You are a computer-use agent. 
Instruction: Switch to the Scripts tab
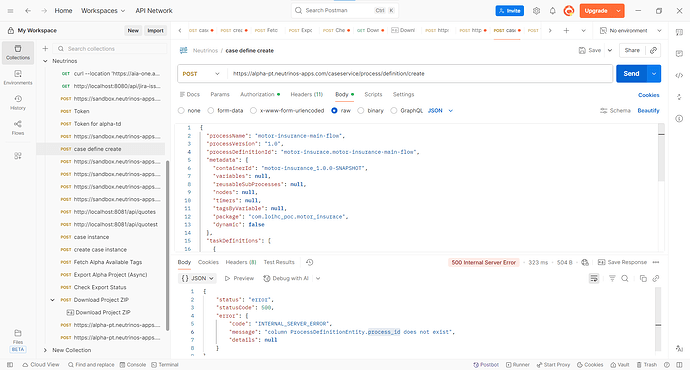pos(373,95)
